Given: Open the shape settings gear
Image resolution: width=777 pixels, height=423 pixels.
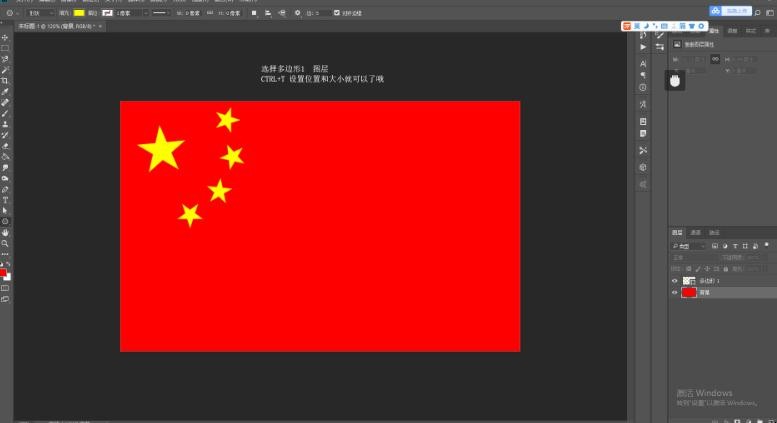Looking at the screenshot, I should pos(297,13).
